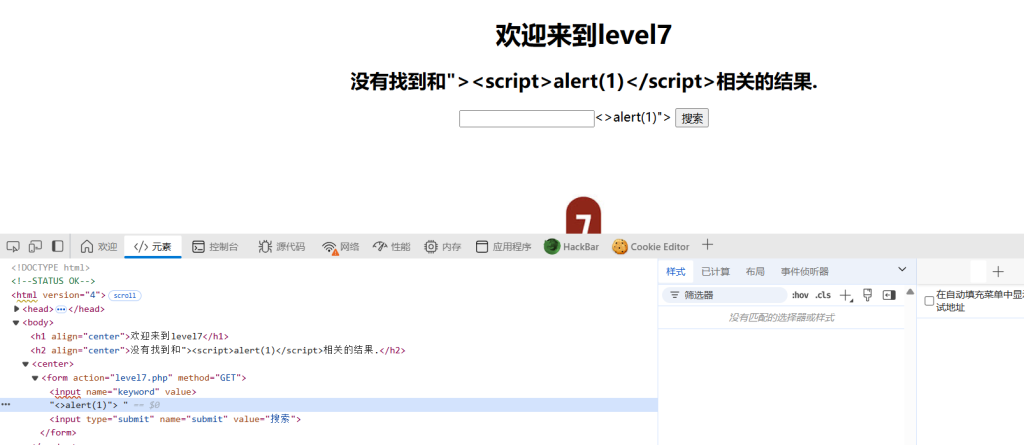Expand the head ellipsis badge
This screenshot has width=1024, height=445.
click(61, 309)
